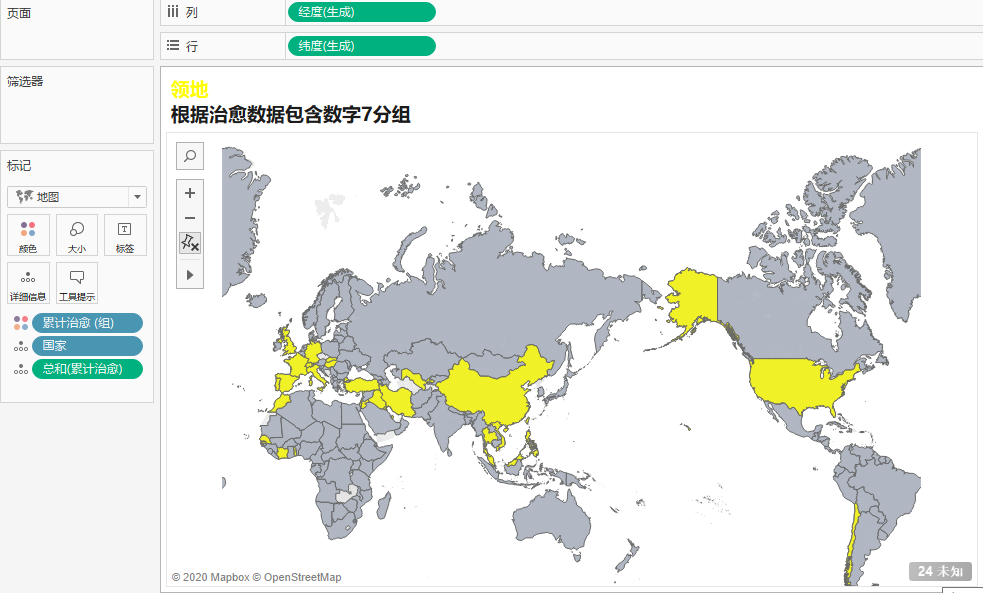Viewport: 983px width, 593px height.
Task: Open the 工具提示 tooltip mark card
Action: (77, 283)
